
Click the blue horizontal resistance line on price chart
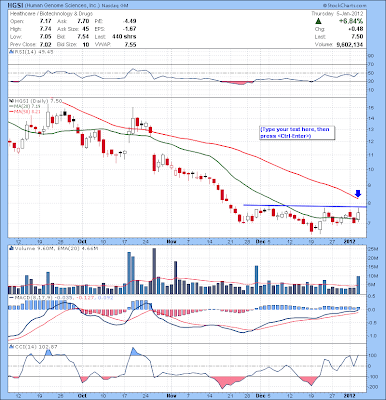pos(305,206)
